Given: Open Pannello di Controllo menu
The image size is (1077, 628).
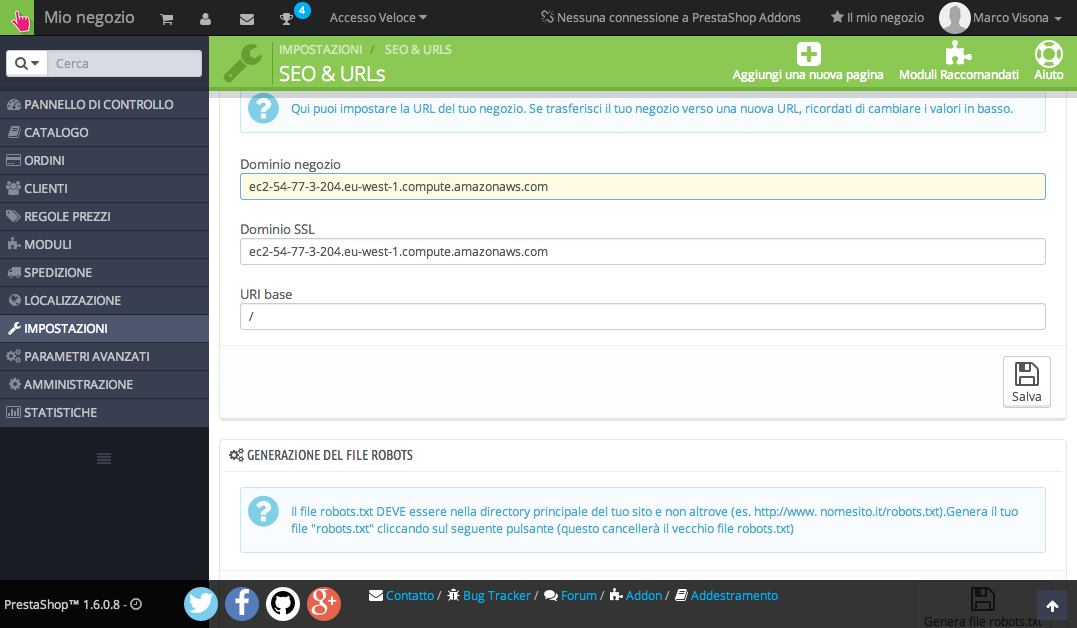Looking at the screenshot, I should click(x=104, y=104).
